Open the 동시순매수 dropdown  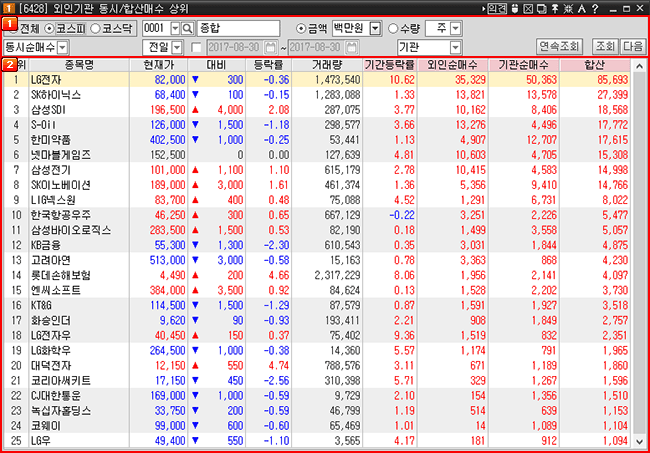coord(63,48)
